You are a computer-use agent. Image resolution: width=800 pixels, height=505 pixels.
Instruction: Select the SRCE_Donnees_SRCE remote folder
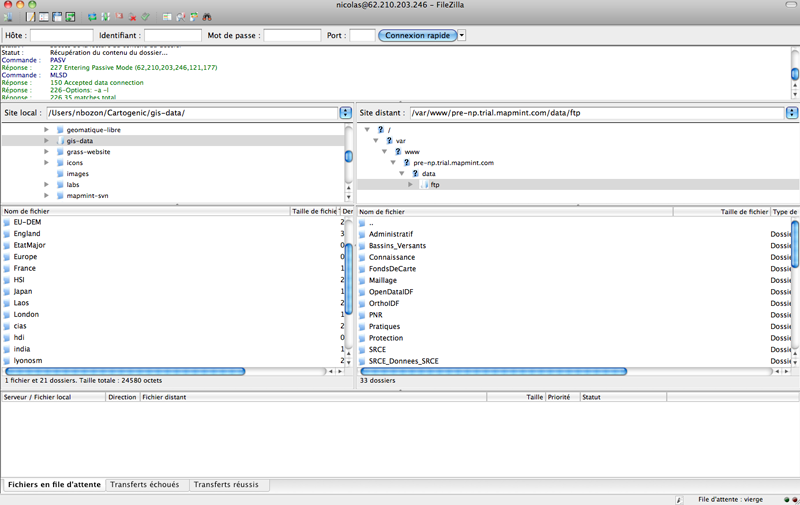click(404, 361)
